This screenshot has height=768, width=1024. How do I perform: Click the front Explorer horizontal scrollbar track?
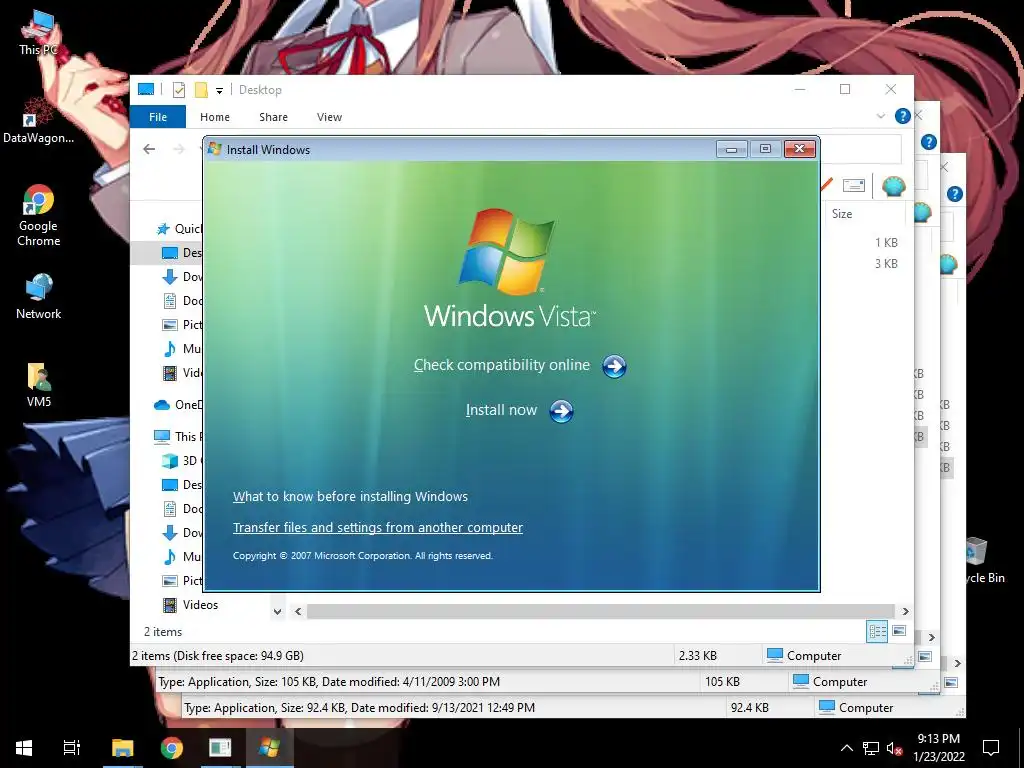point(601,612)
